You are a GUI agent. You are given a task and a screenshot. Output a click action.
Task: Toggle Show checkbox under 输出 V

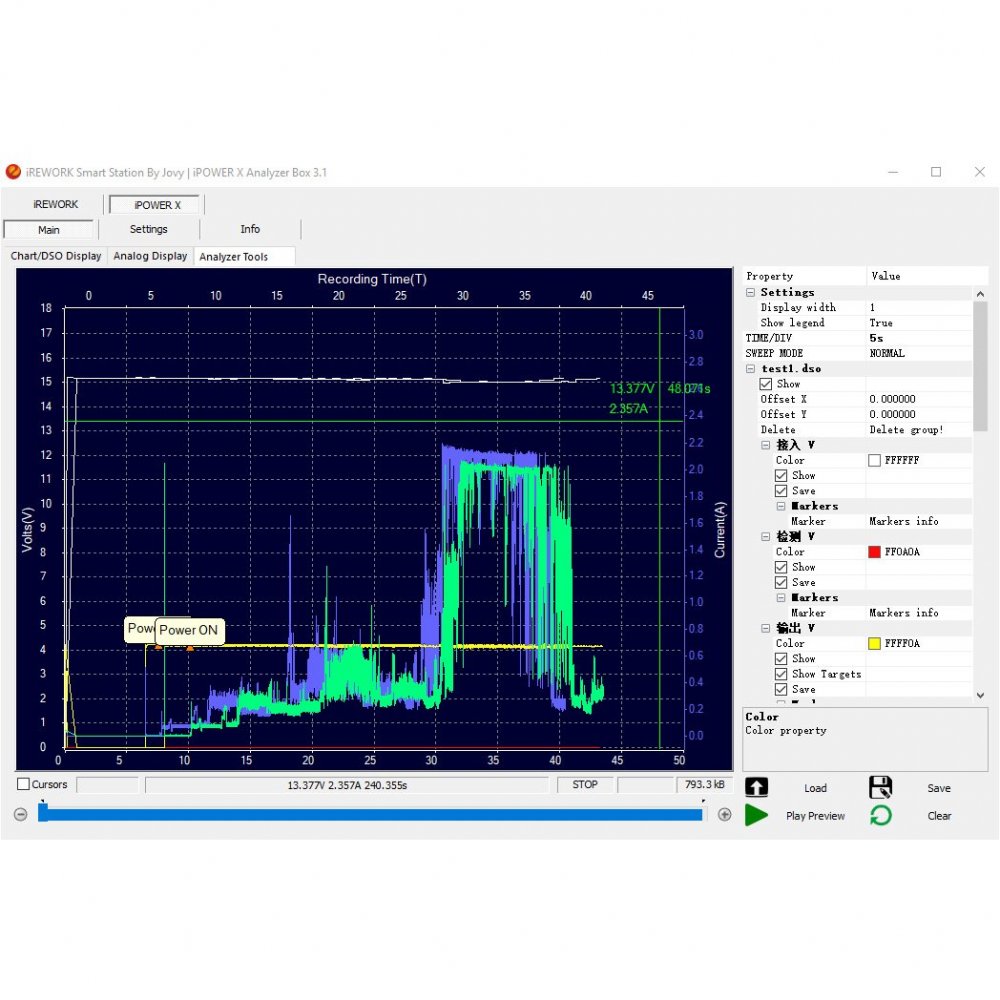[x=781, y=659]
